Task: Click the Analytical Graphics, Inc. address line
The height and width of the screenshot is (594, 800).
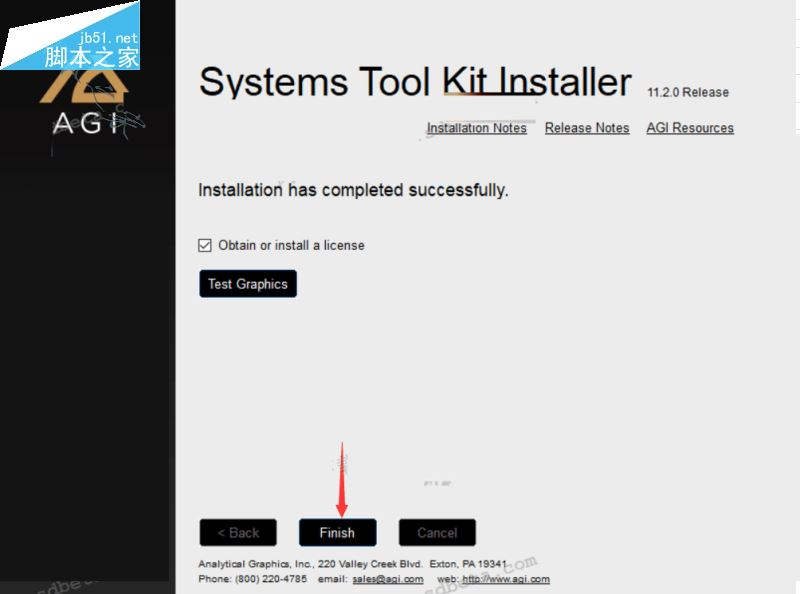Action: (x=352, y=564)
